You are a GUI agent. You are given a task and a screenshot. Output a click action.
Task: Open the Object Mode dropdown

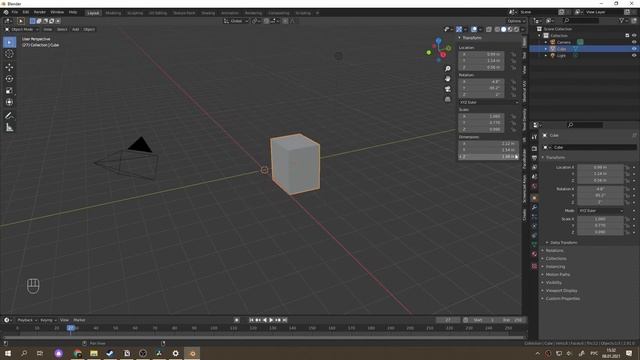(22, 29)
